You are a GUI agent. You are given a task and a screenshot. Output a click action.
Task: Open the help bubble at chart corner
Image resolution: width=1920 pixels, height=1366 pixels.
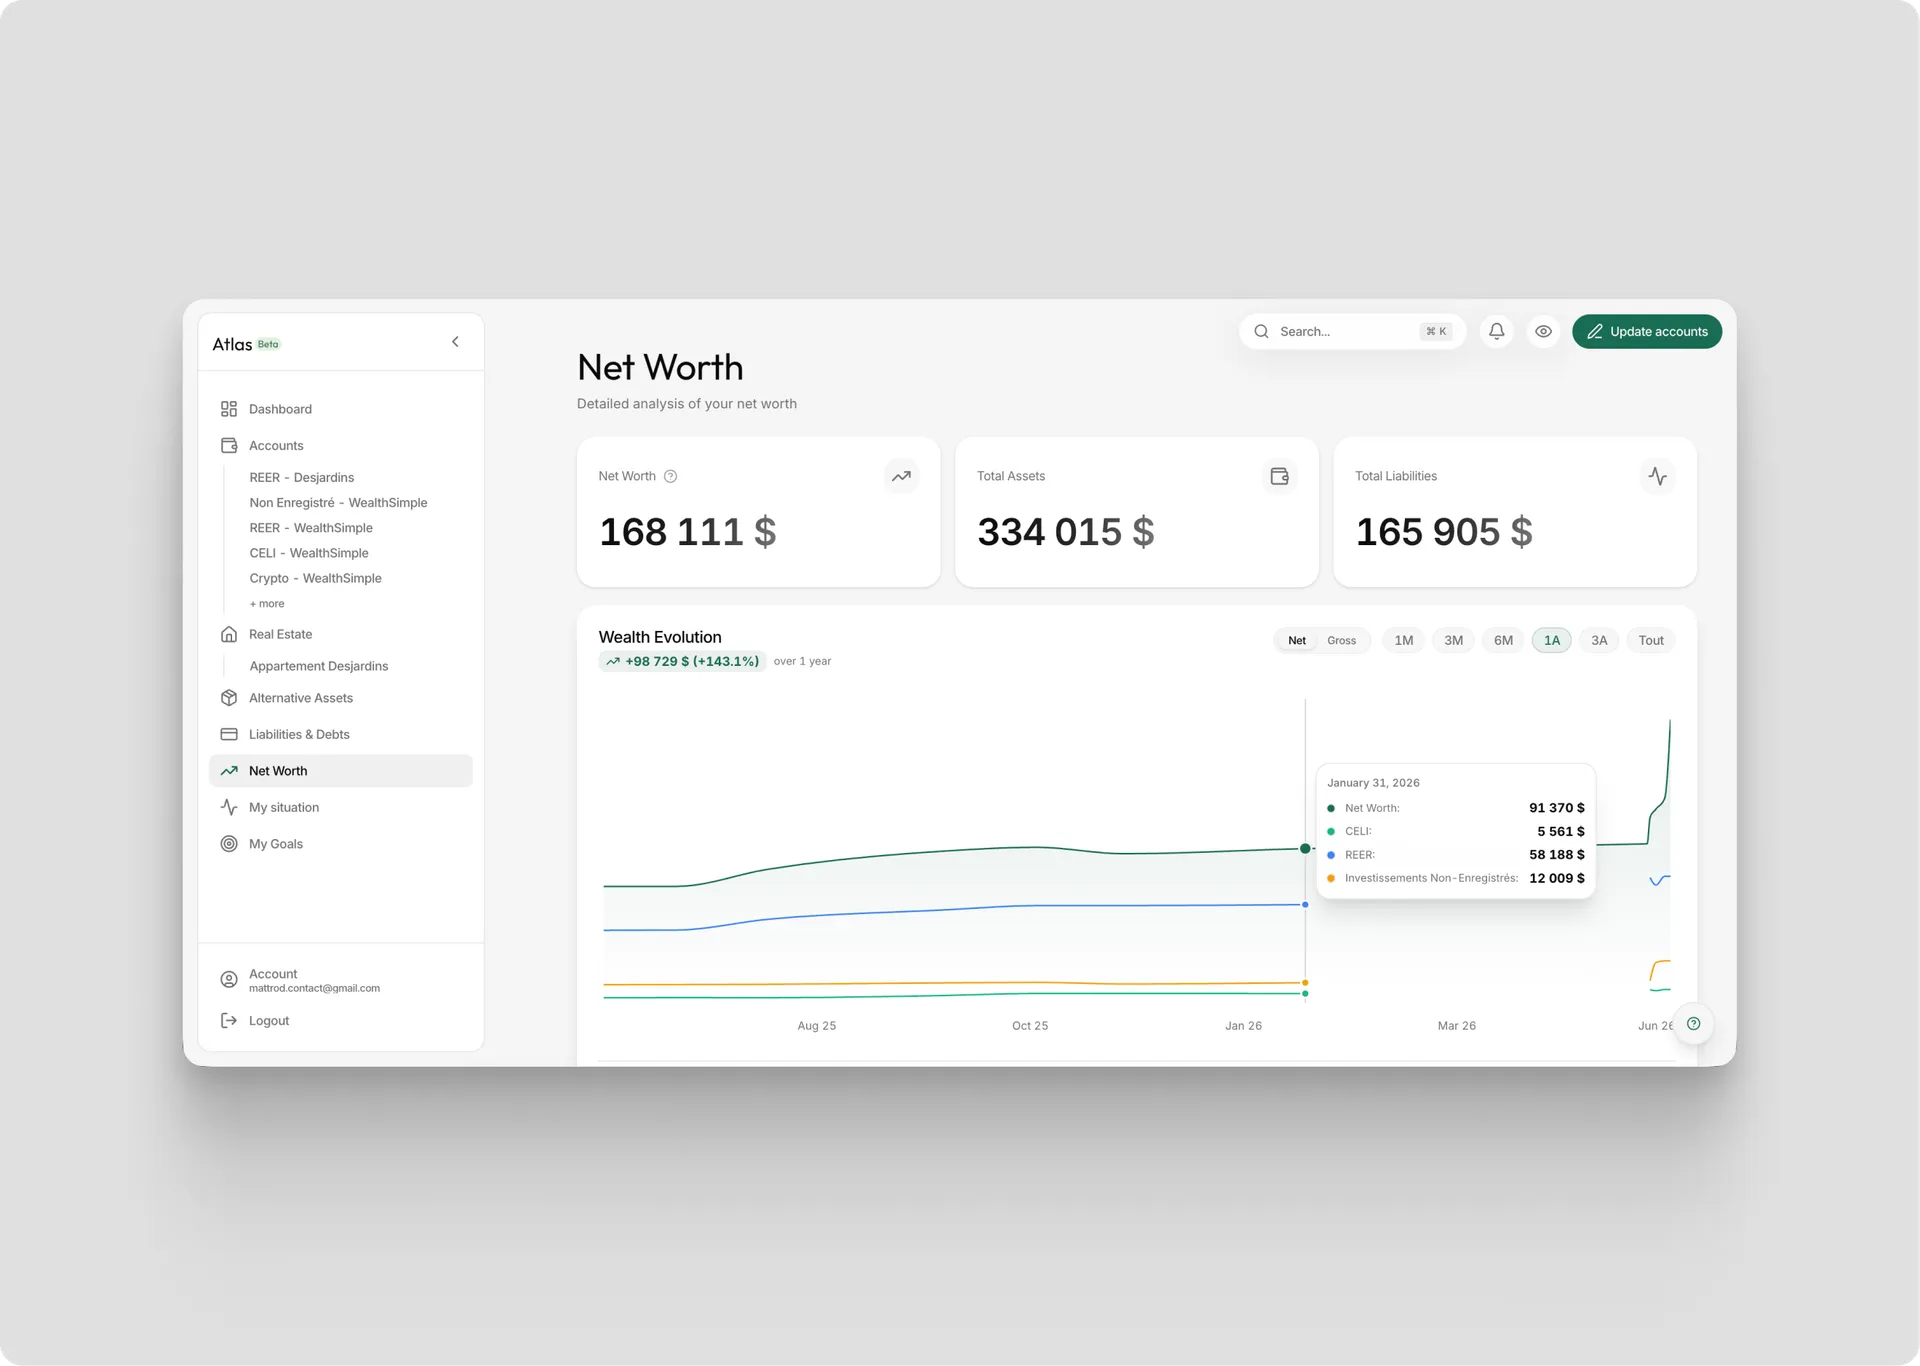[1694, 1023]
